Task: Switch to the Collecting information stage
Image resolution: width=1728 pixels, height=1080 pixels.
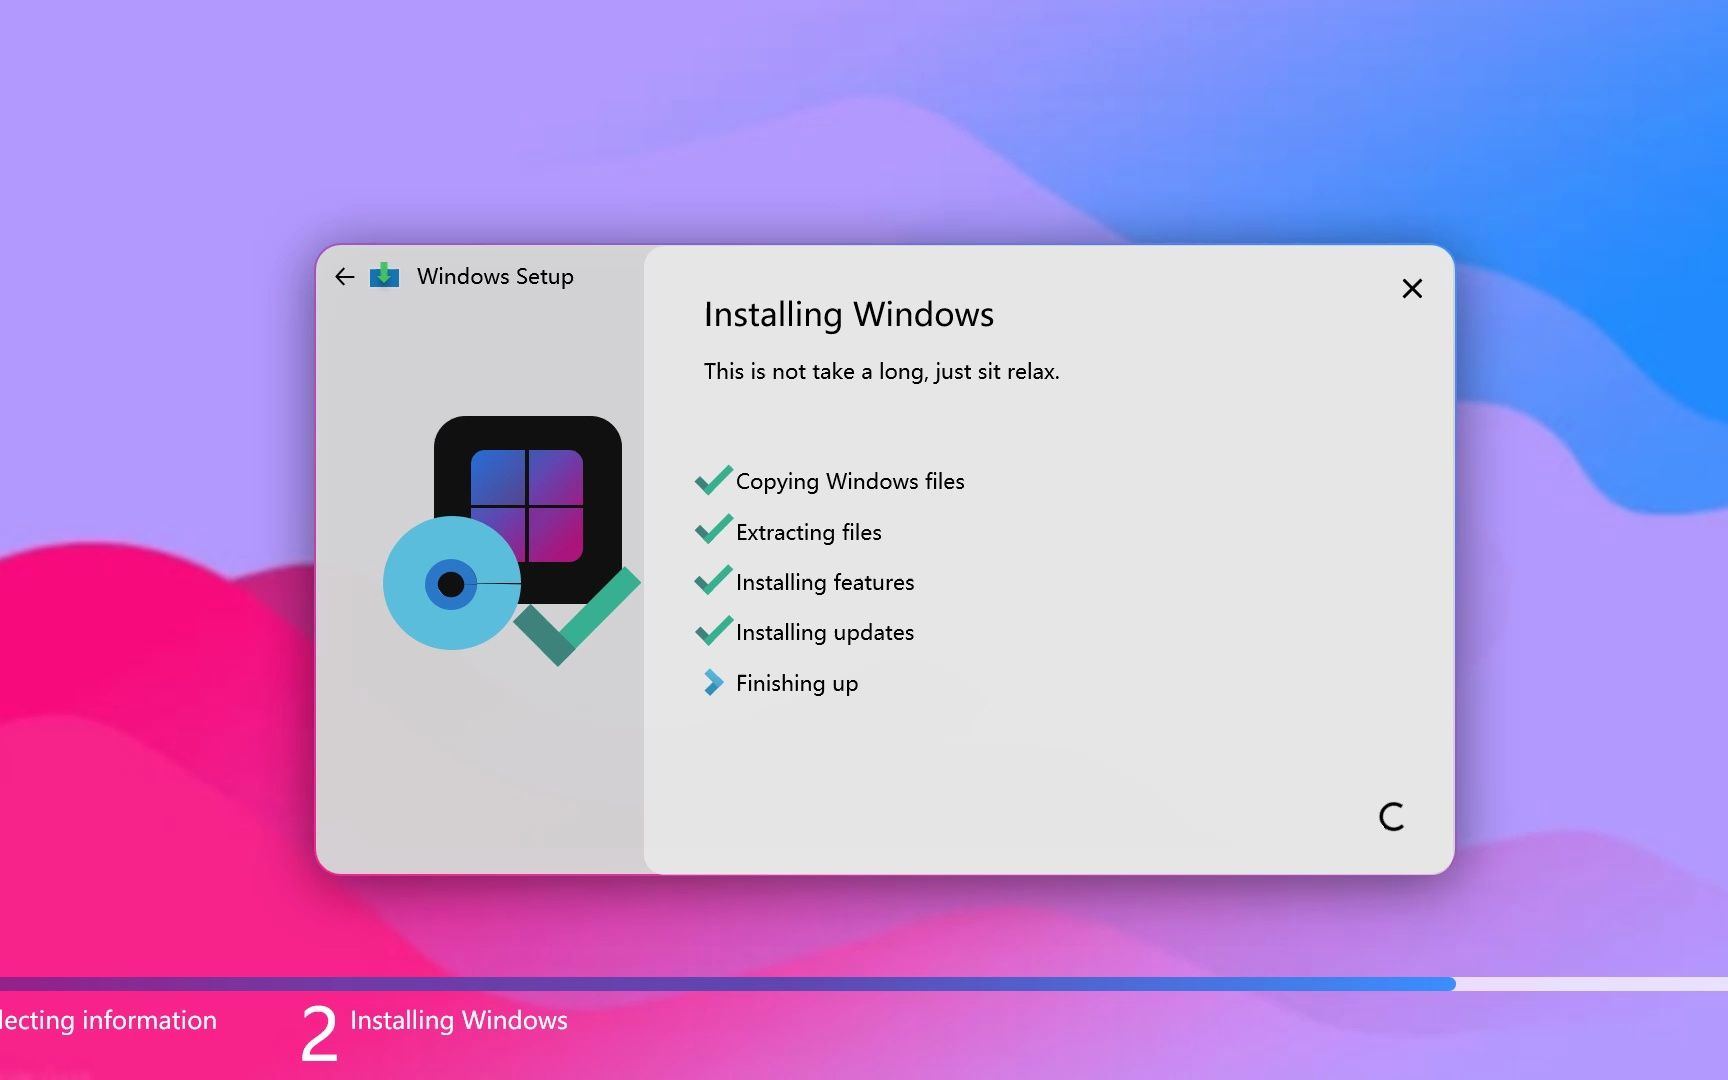Action: tap(108, 1020)
